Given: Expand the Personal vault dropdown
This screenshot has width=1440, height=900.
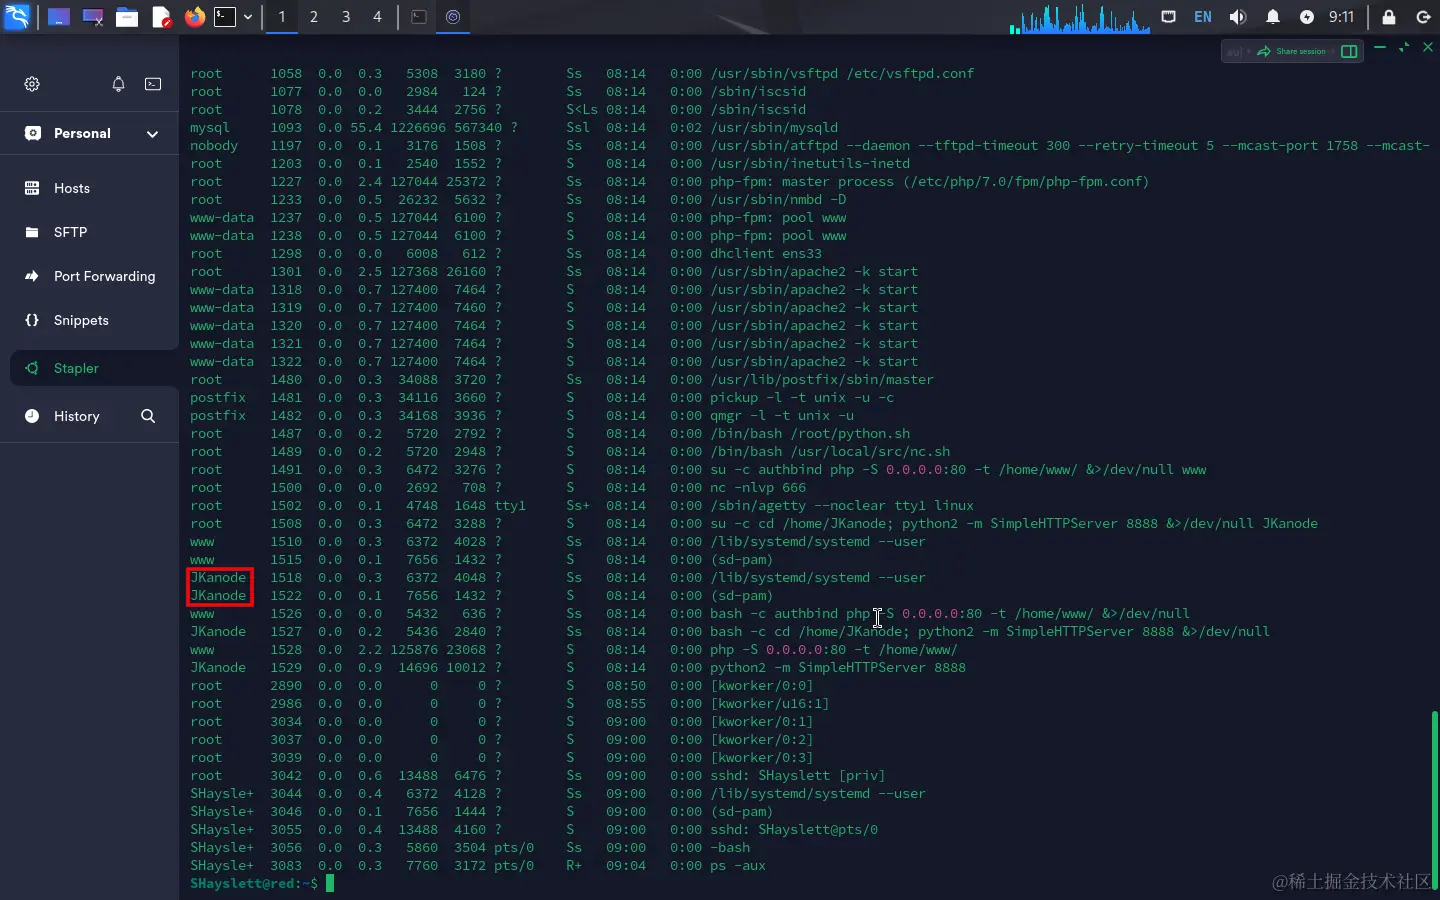Looking at the screenshot, I should click(x=152, y=134).
